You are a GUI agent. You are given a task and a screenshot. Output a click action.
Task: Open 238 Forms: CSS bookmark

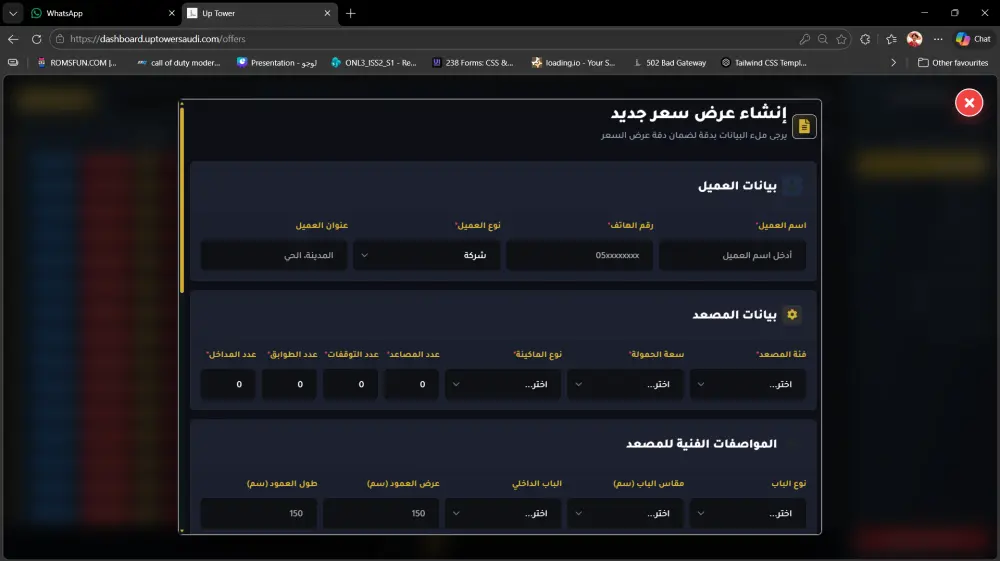click(x=473, y=62)
